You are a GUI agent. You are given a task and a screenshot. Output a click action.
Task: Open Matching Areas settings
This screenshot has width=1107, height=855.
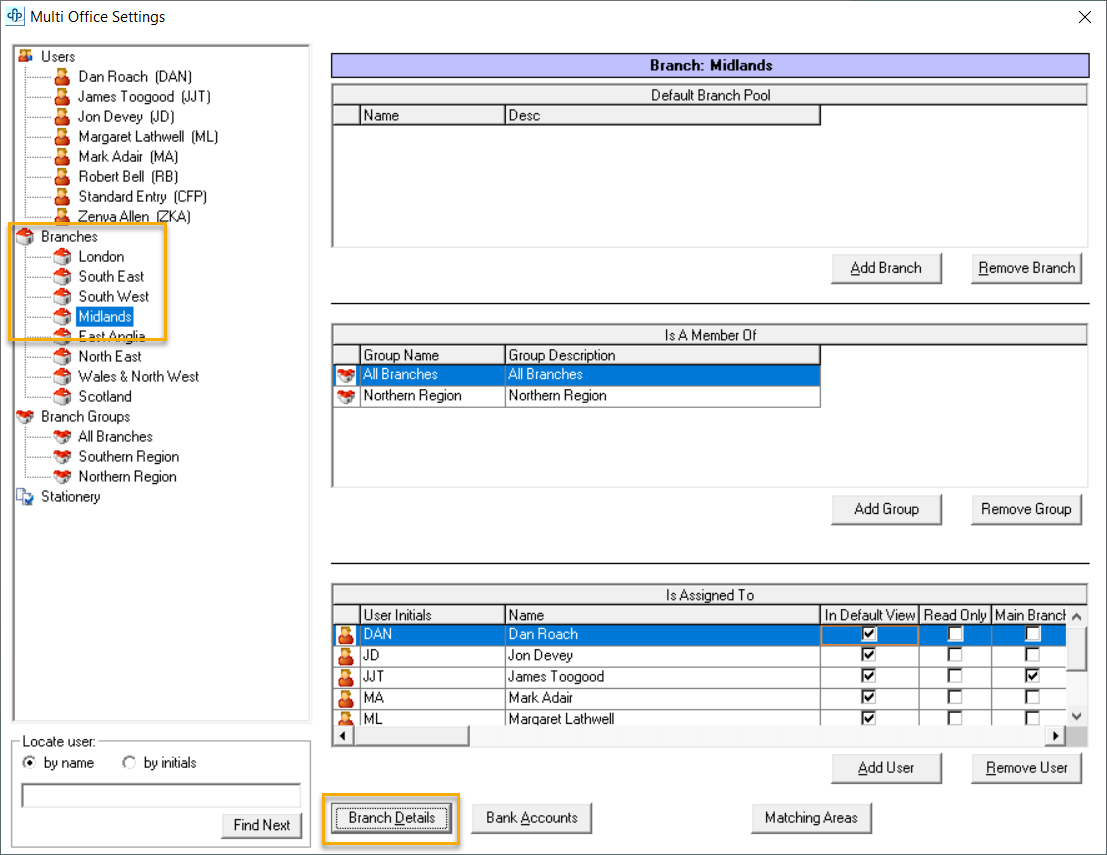point(811,818)
